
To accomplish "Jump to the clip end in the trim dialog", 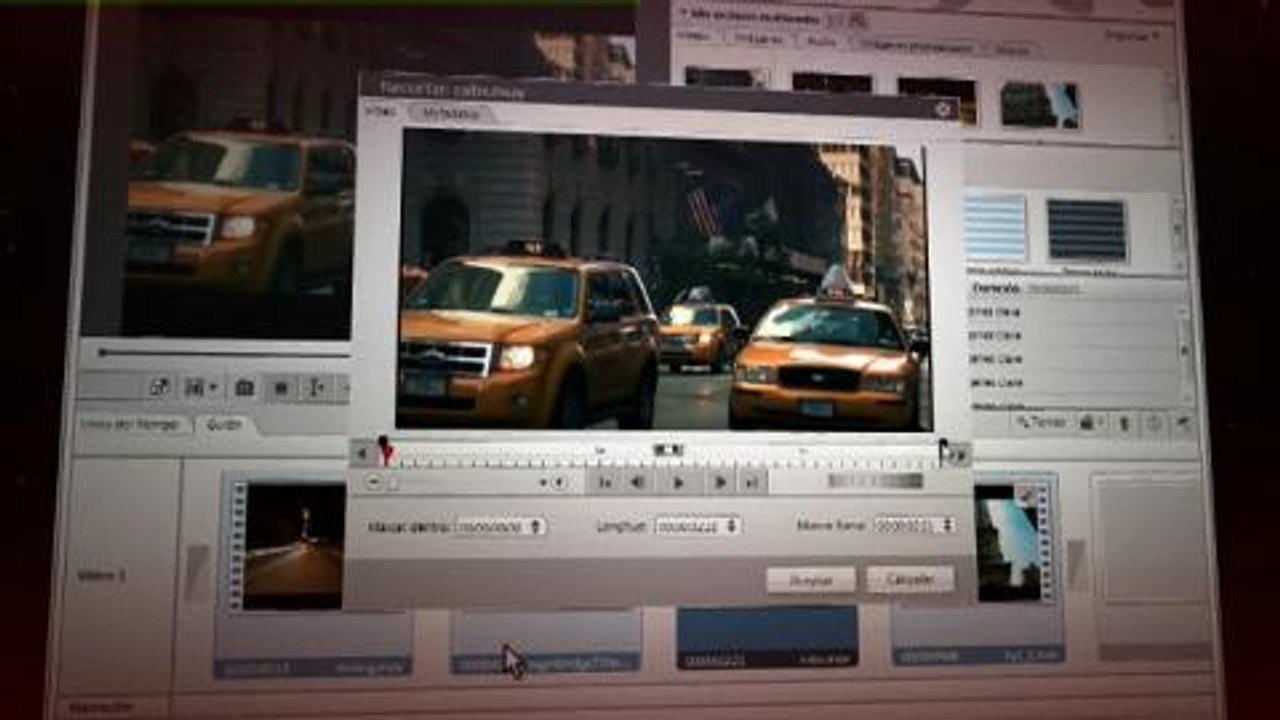I will 751,482.
